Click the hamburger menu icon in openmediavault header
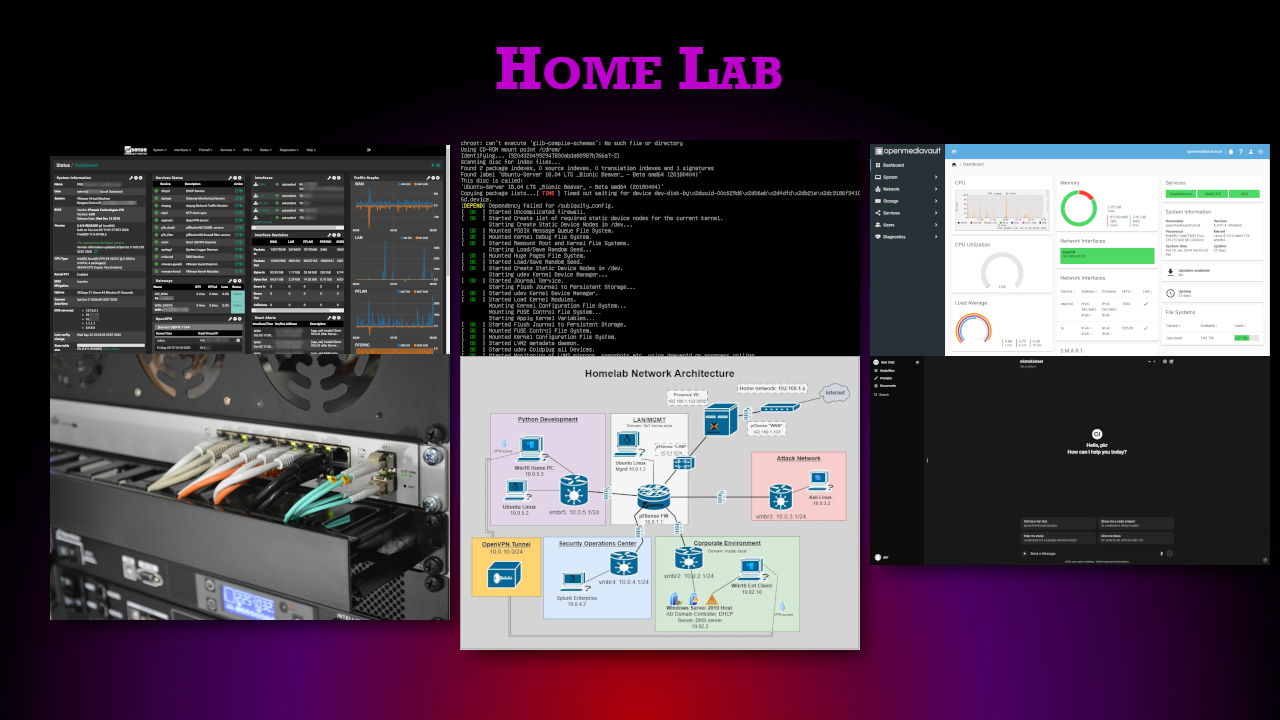This screenshot has height=720, width=1280. [x=954, y=151]
